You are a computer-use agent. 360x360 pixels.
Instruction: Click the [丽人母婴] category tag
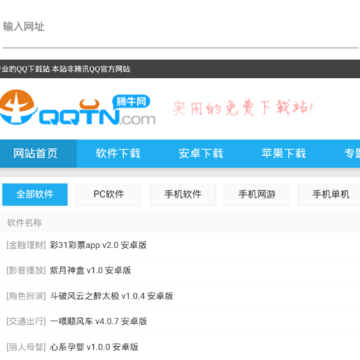(26, 347)
